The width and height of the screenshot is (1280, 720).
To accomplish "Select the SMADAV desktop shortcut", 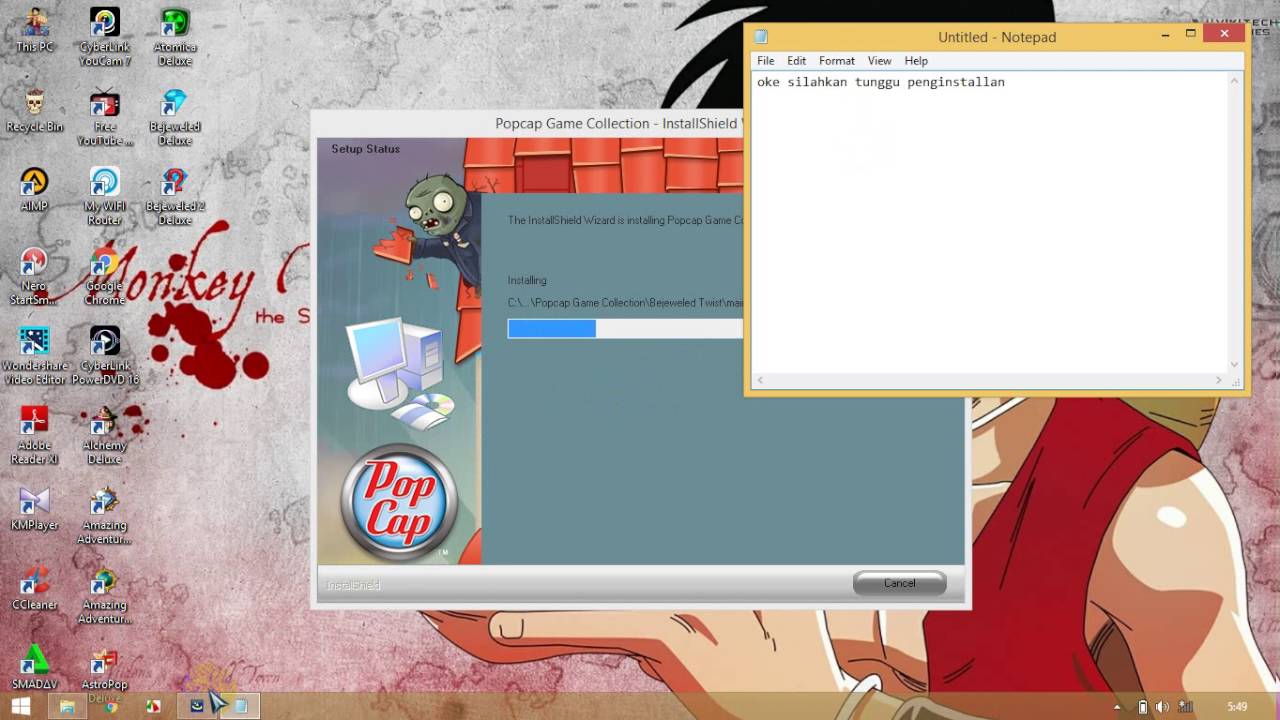I will [x=34, y=668].
